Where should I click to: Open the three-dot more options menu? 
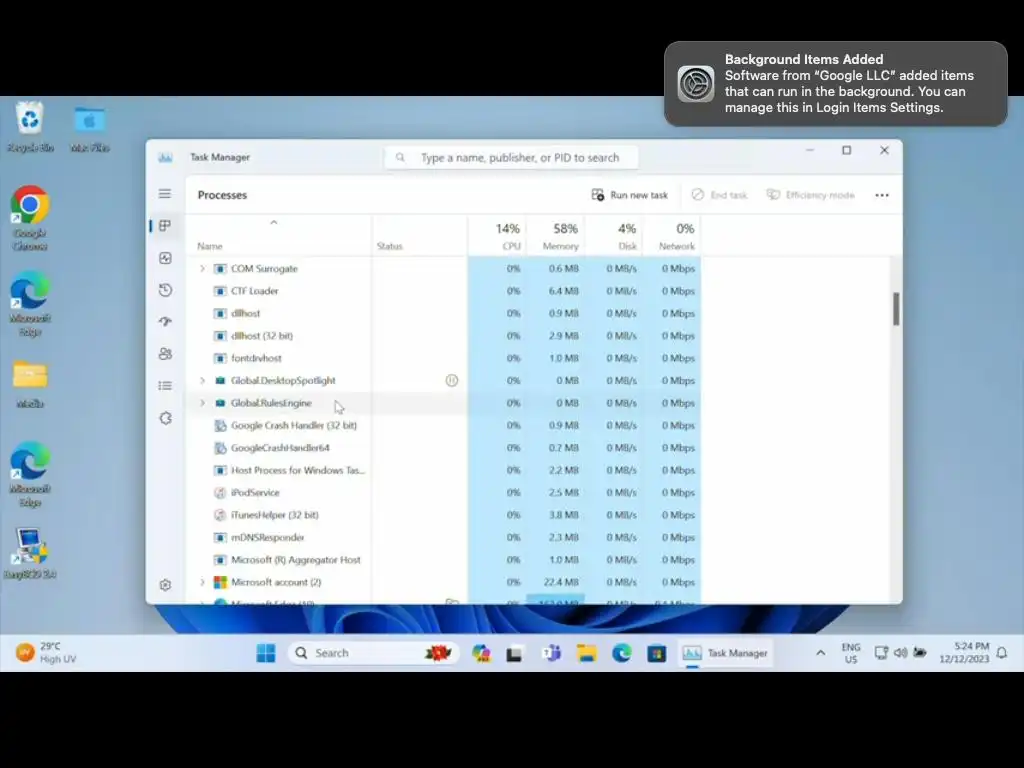click(882, 195)
